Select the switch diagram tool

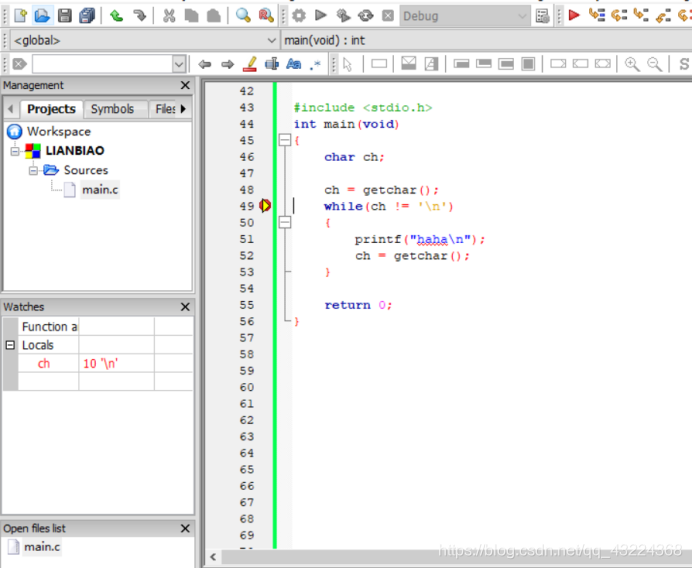431,64
